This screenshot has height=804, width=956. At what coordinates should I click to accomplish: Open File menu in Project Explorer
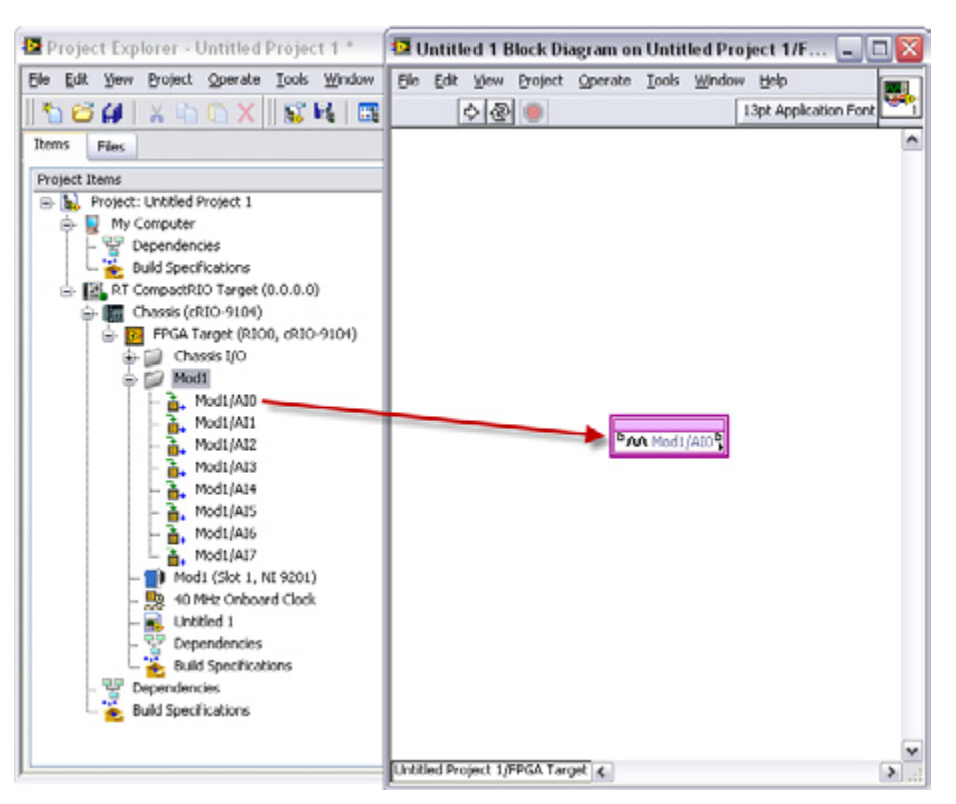pos(39,79)
